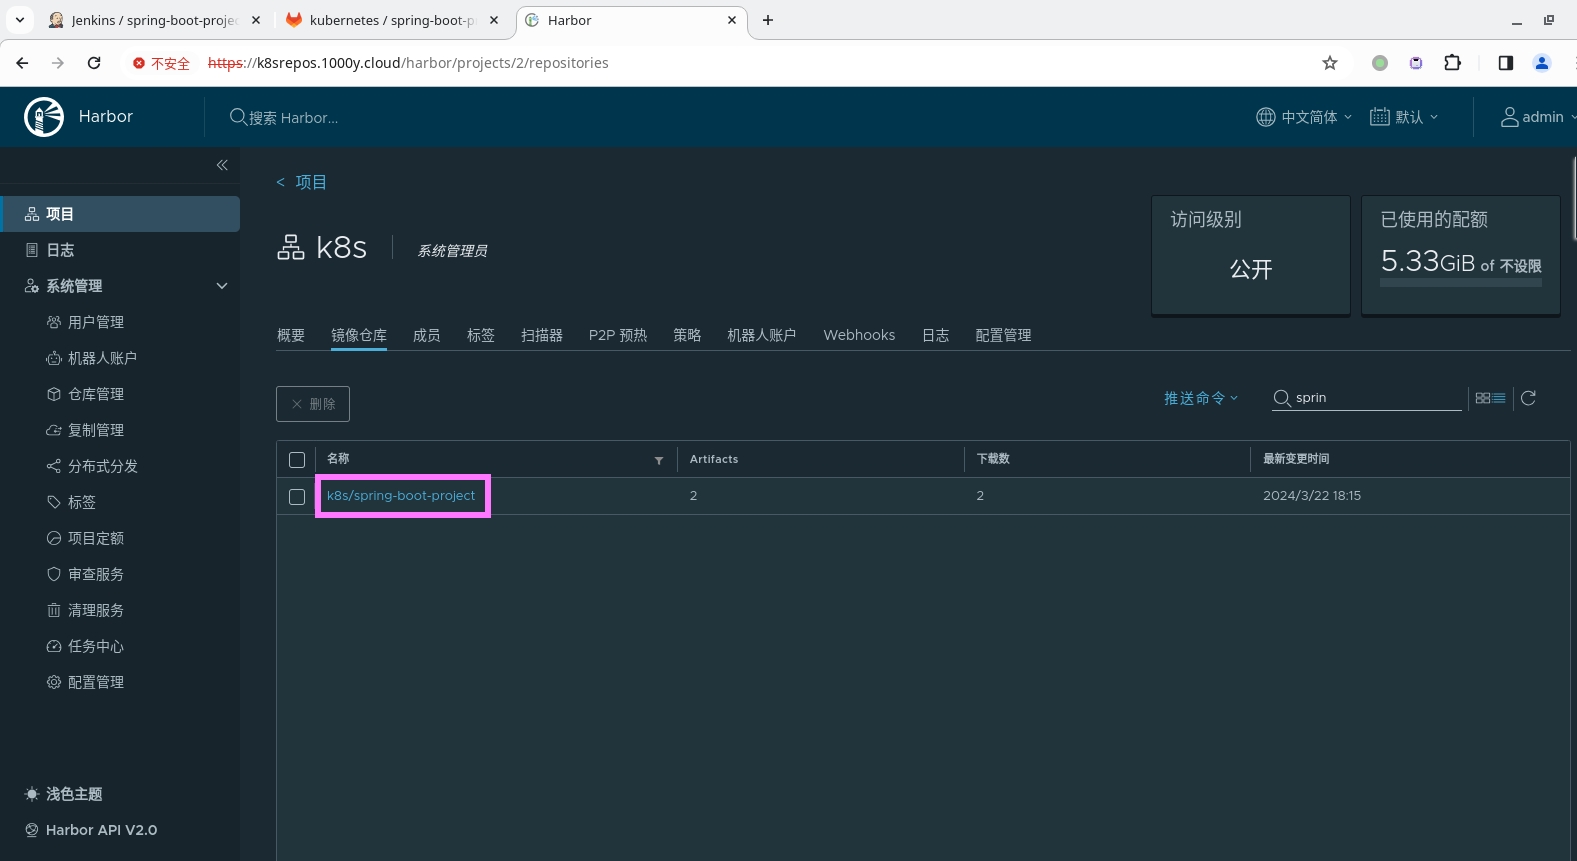Sort by Artifacts column header
Viewport: 1577px width, 861px height.
click(x=714, y=459)
